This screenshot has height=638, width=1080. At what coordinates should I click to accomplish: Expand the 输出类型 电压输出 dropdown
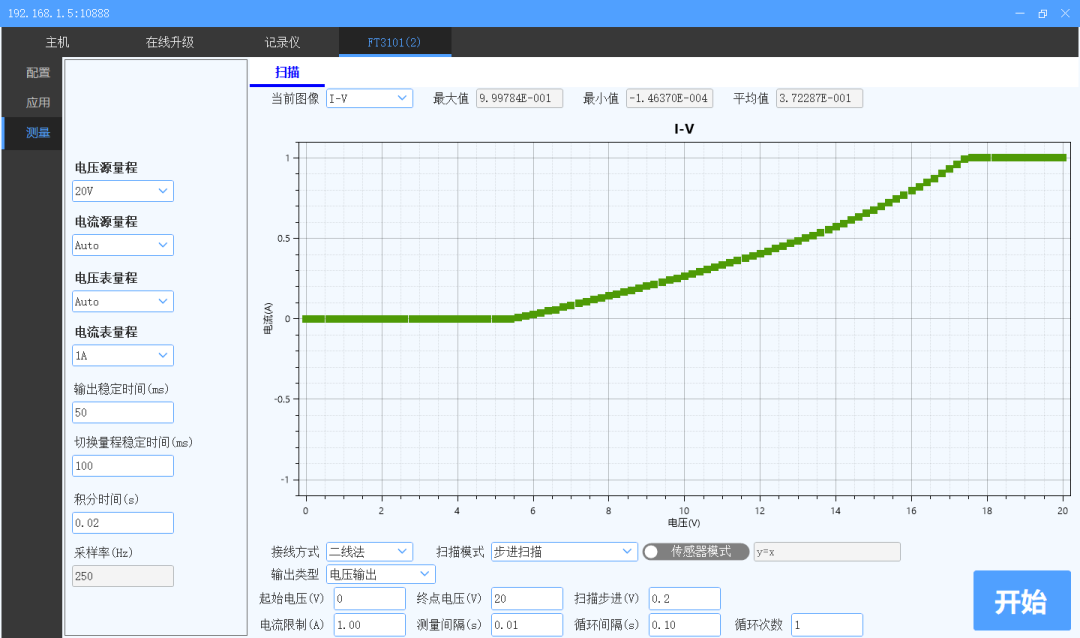coord(380,574)
